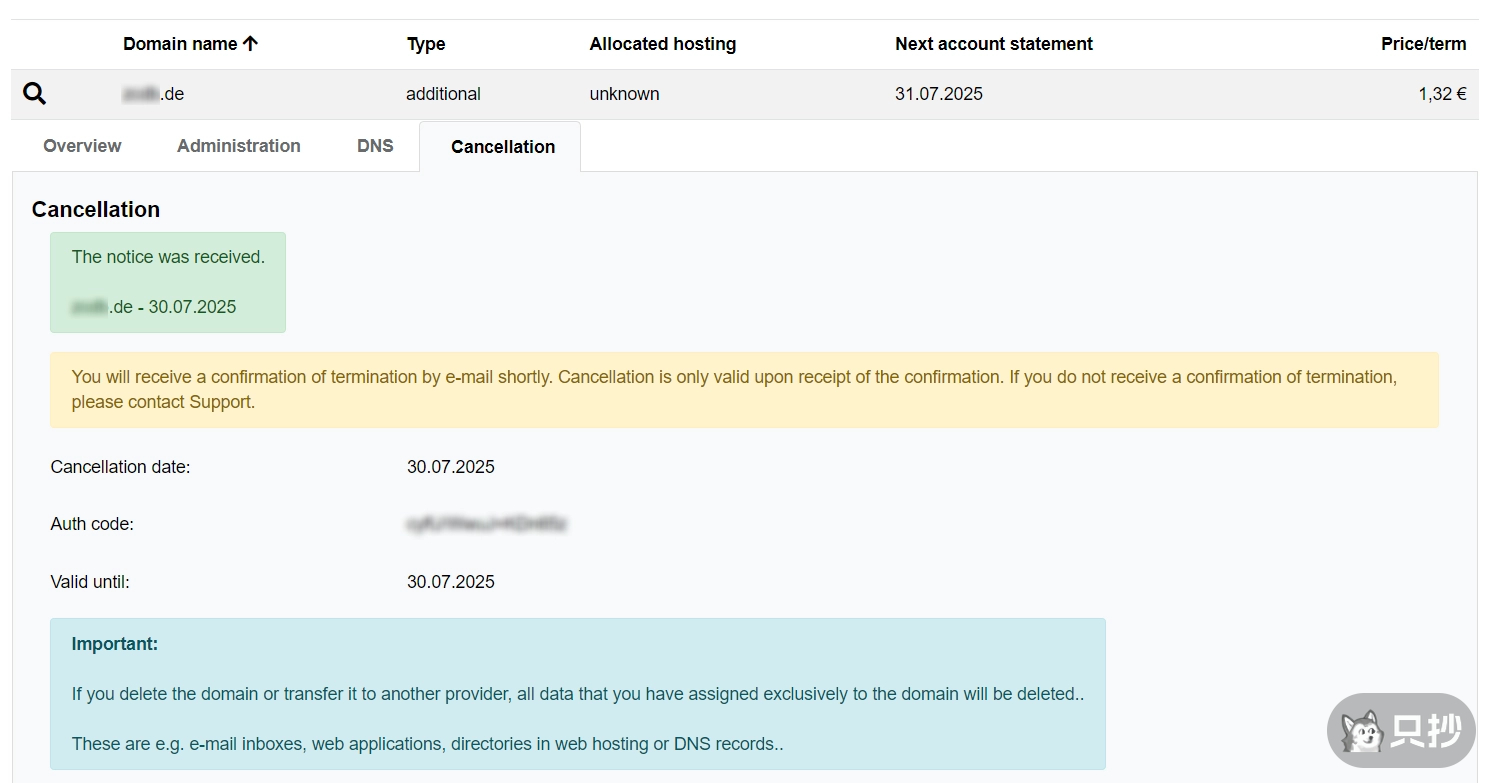Click the blue Important information box
Image resolution: width=1491 pixels, height=783 pixels.
pyautogui.click(x=577, y=693)
